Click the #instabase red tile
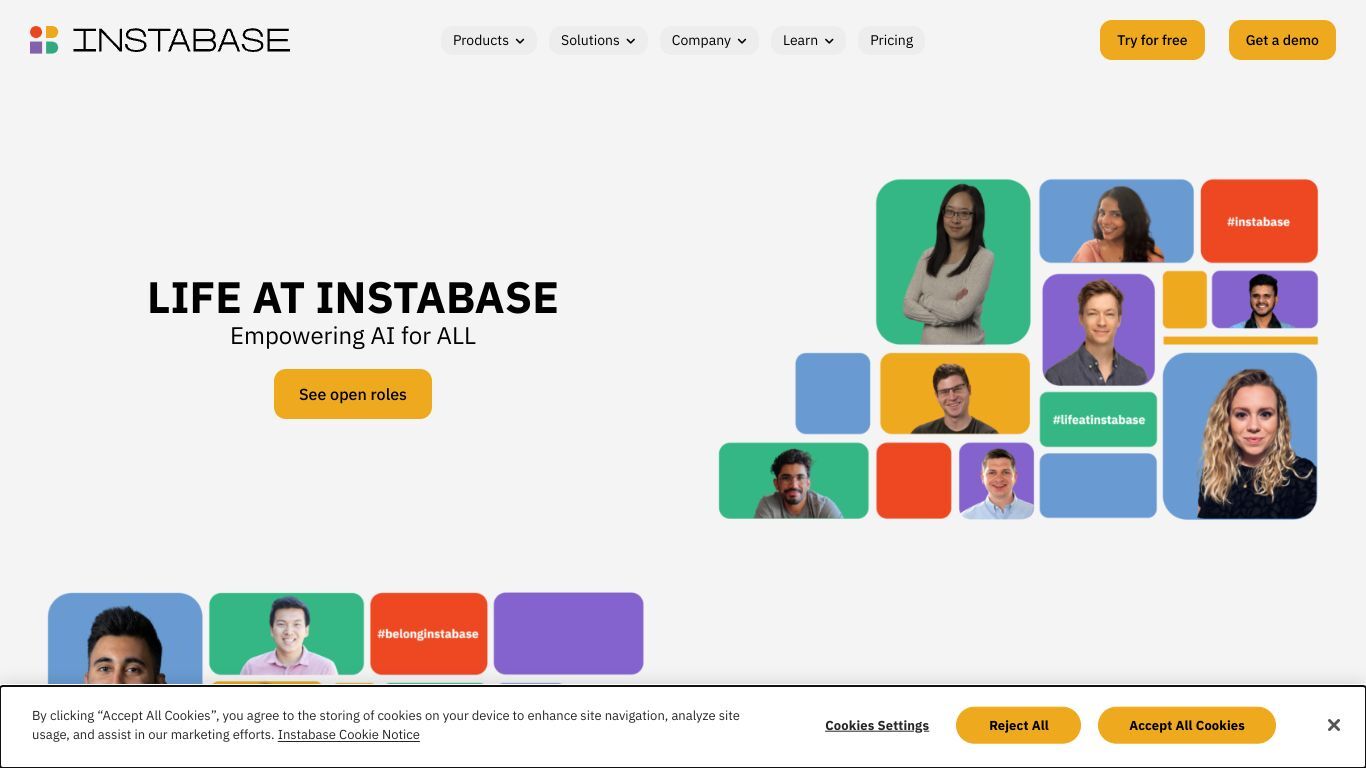Image resolution: width=1366 pixels, height=768 pixels. (x=1259, y=221)
